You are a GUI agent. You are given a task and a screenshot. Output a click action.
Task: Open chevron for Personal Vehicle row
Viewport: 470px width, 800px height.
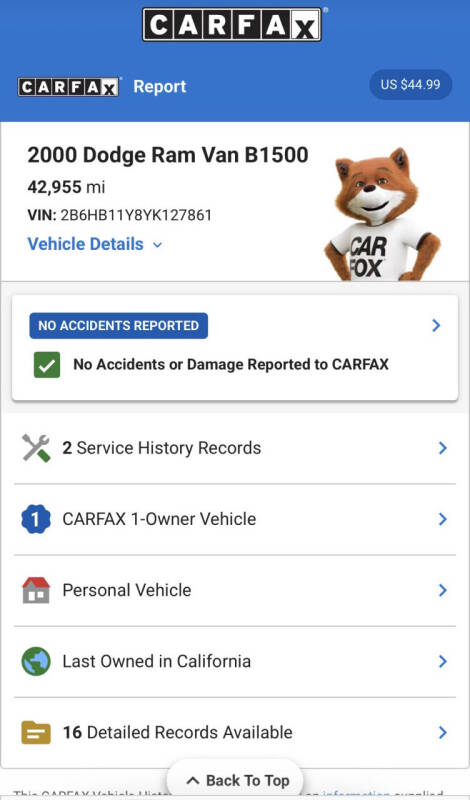(x=442, y=590)
